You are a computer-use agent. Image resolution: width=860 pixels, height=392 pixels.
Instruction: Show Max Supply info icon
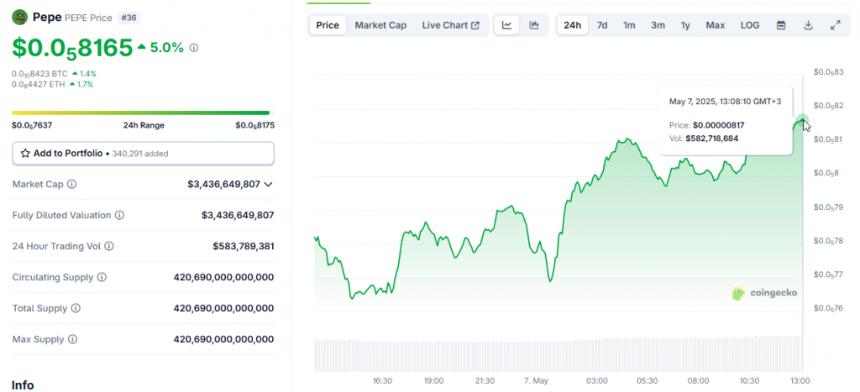pos(72,339)
